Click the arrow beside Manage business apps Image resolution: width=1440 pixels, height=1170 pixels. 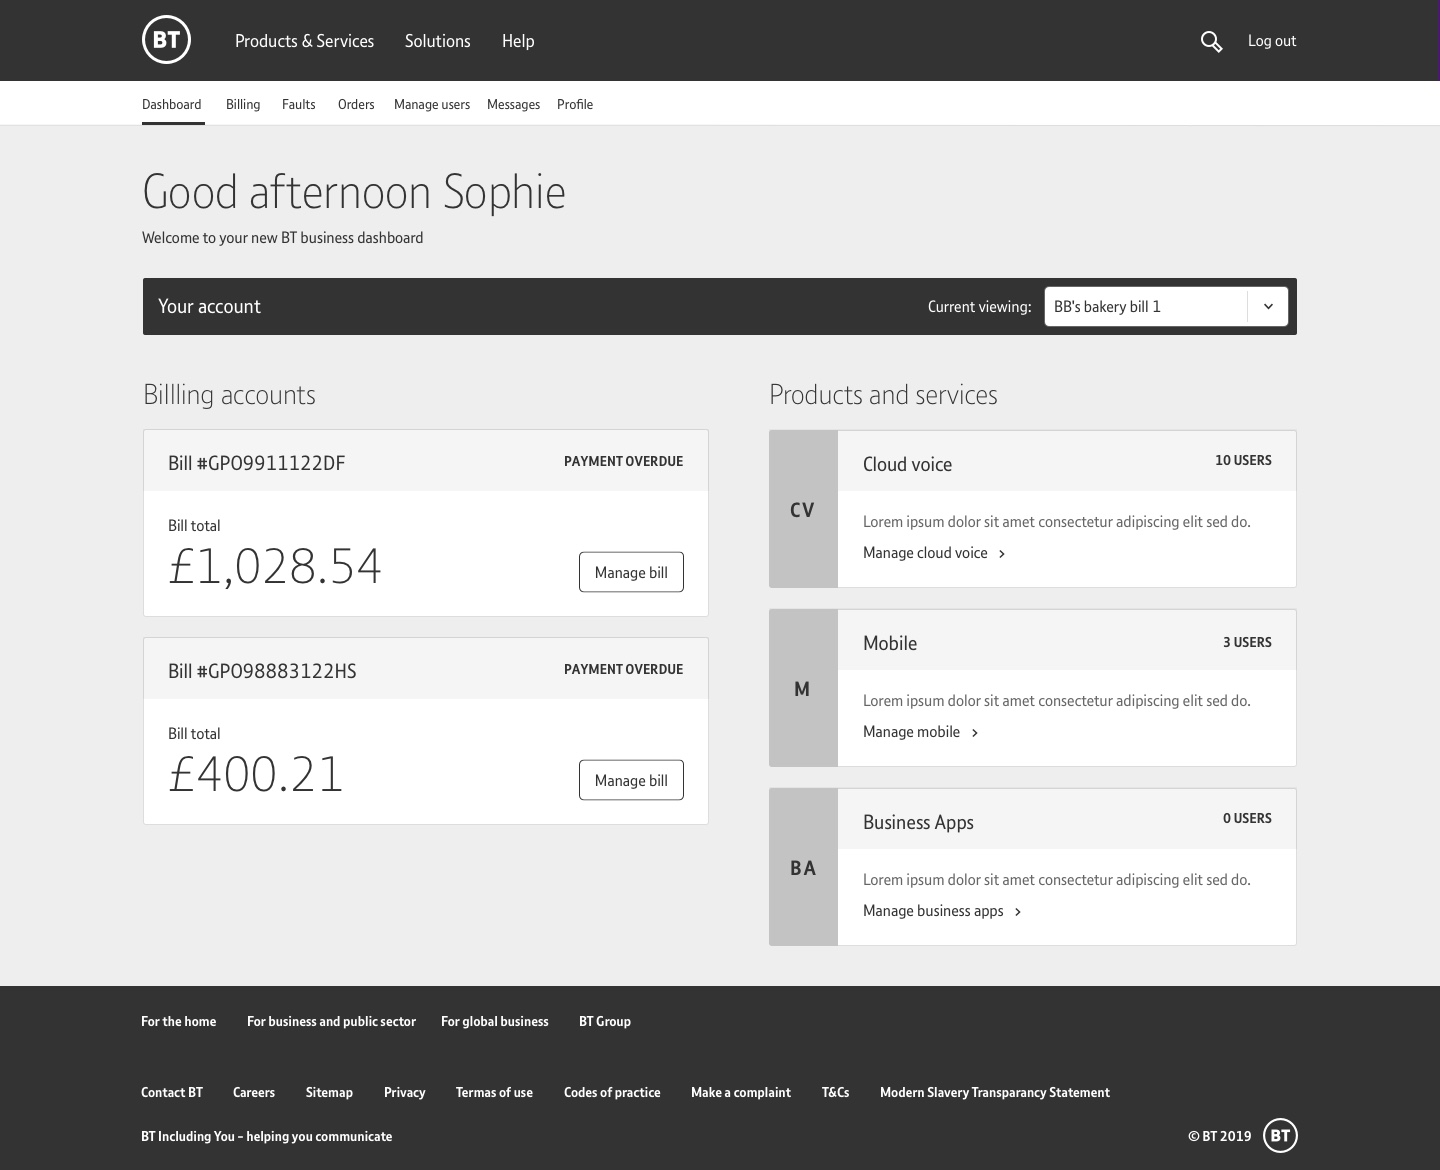[x=1018, y=911]
